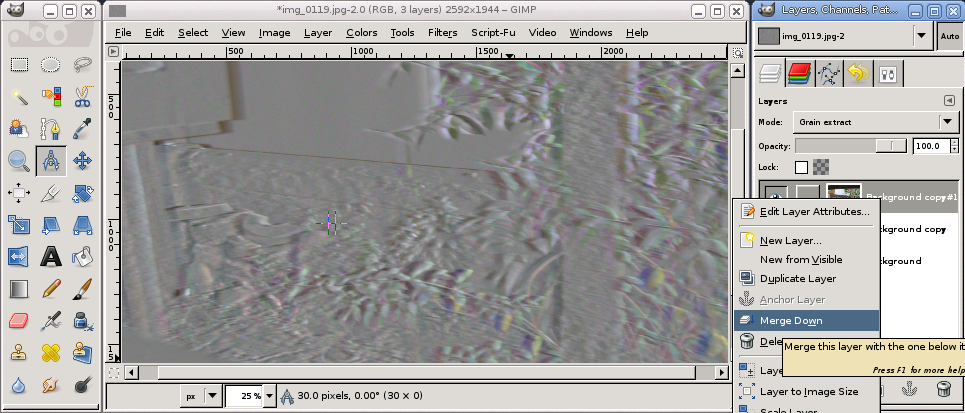Expand the zoom percentage dropdown
The width and height of the screenshot is (965, 413).
269,396
